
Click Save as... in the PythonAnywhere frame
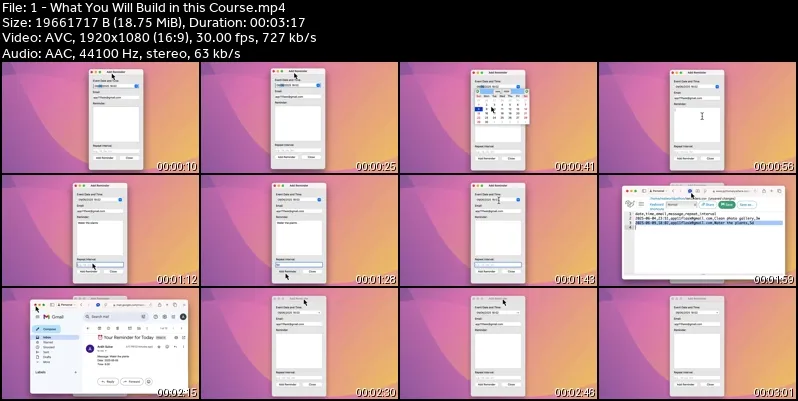click(747, 205)
